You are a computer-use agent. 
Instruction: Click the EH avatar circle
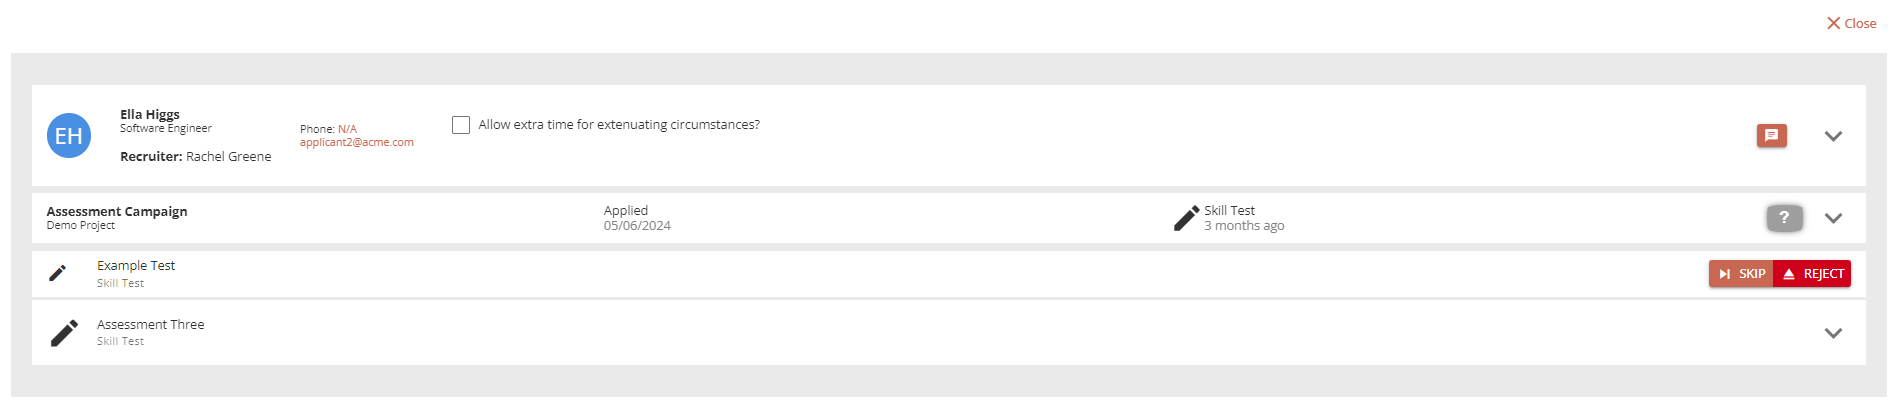pos(69,136)
